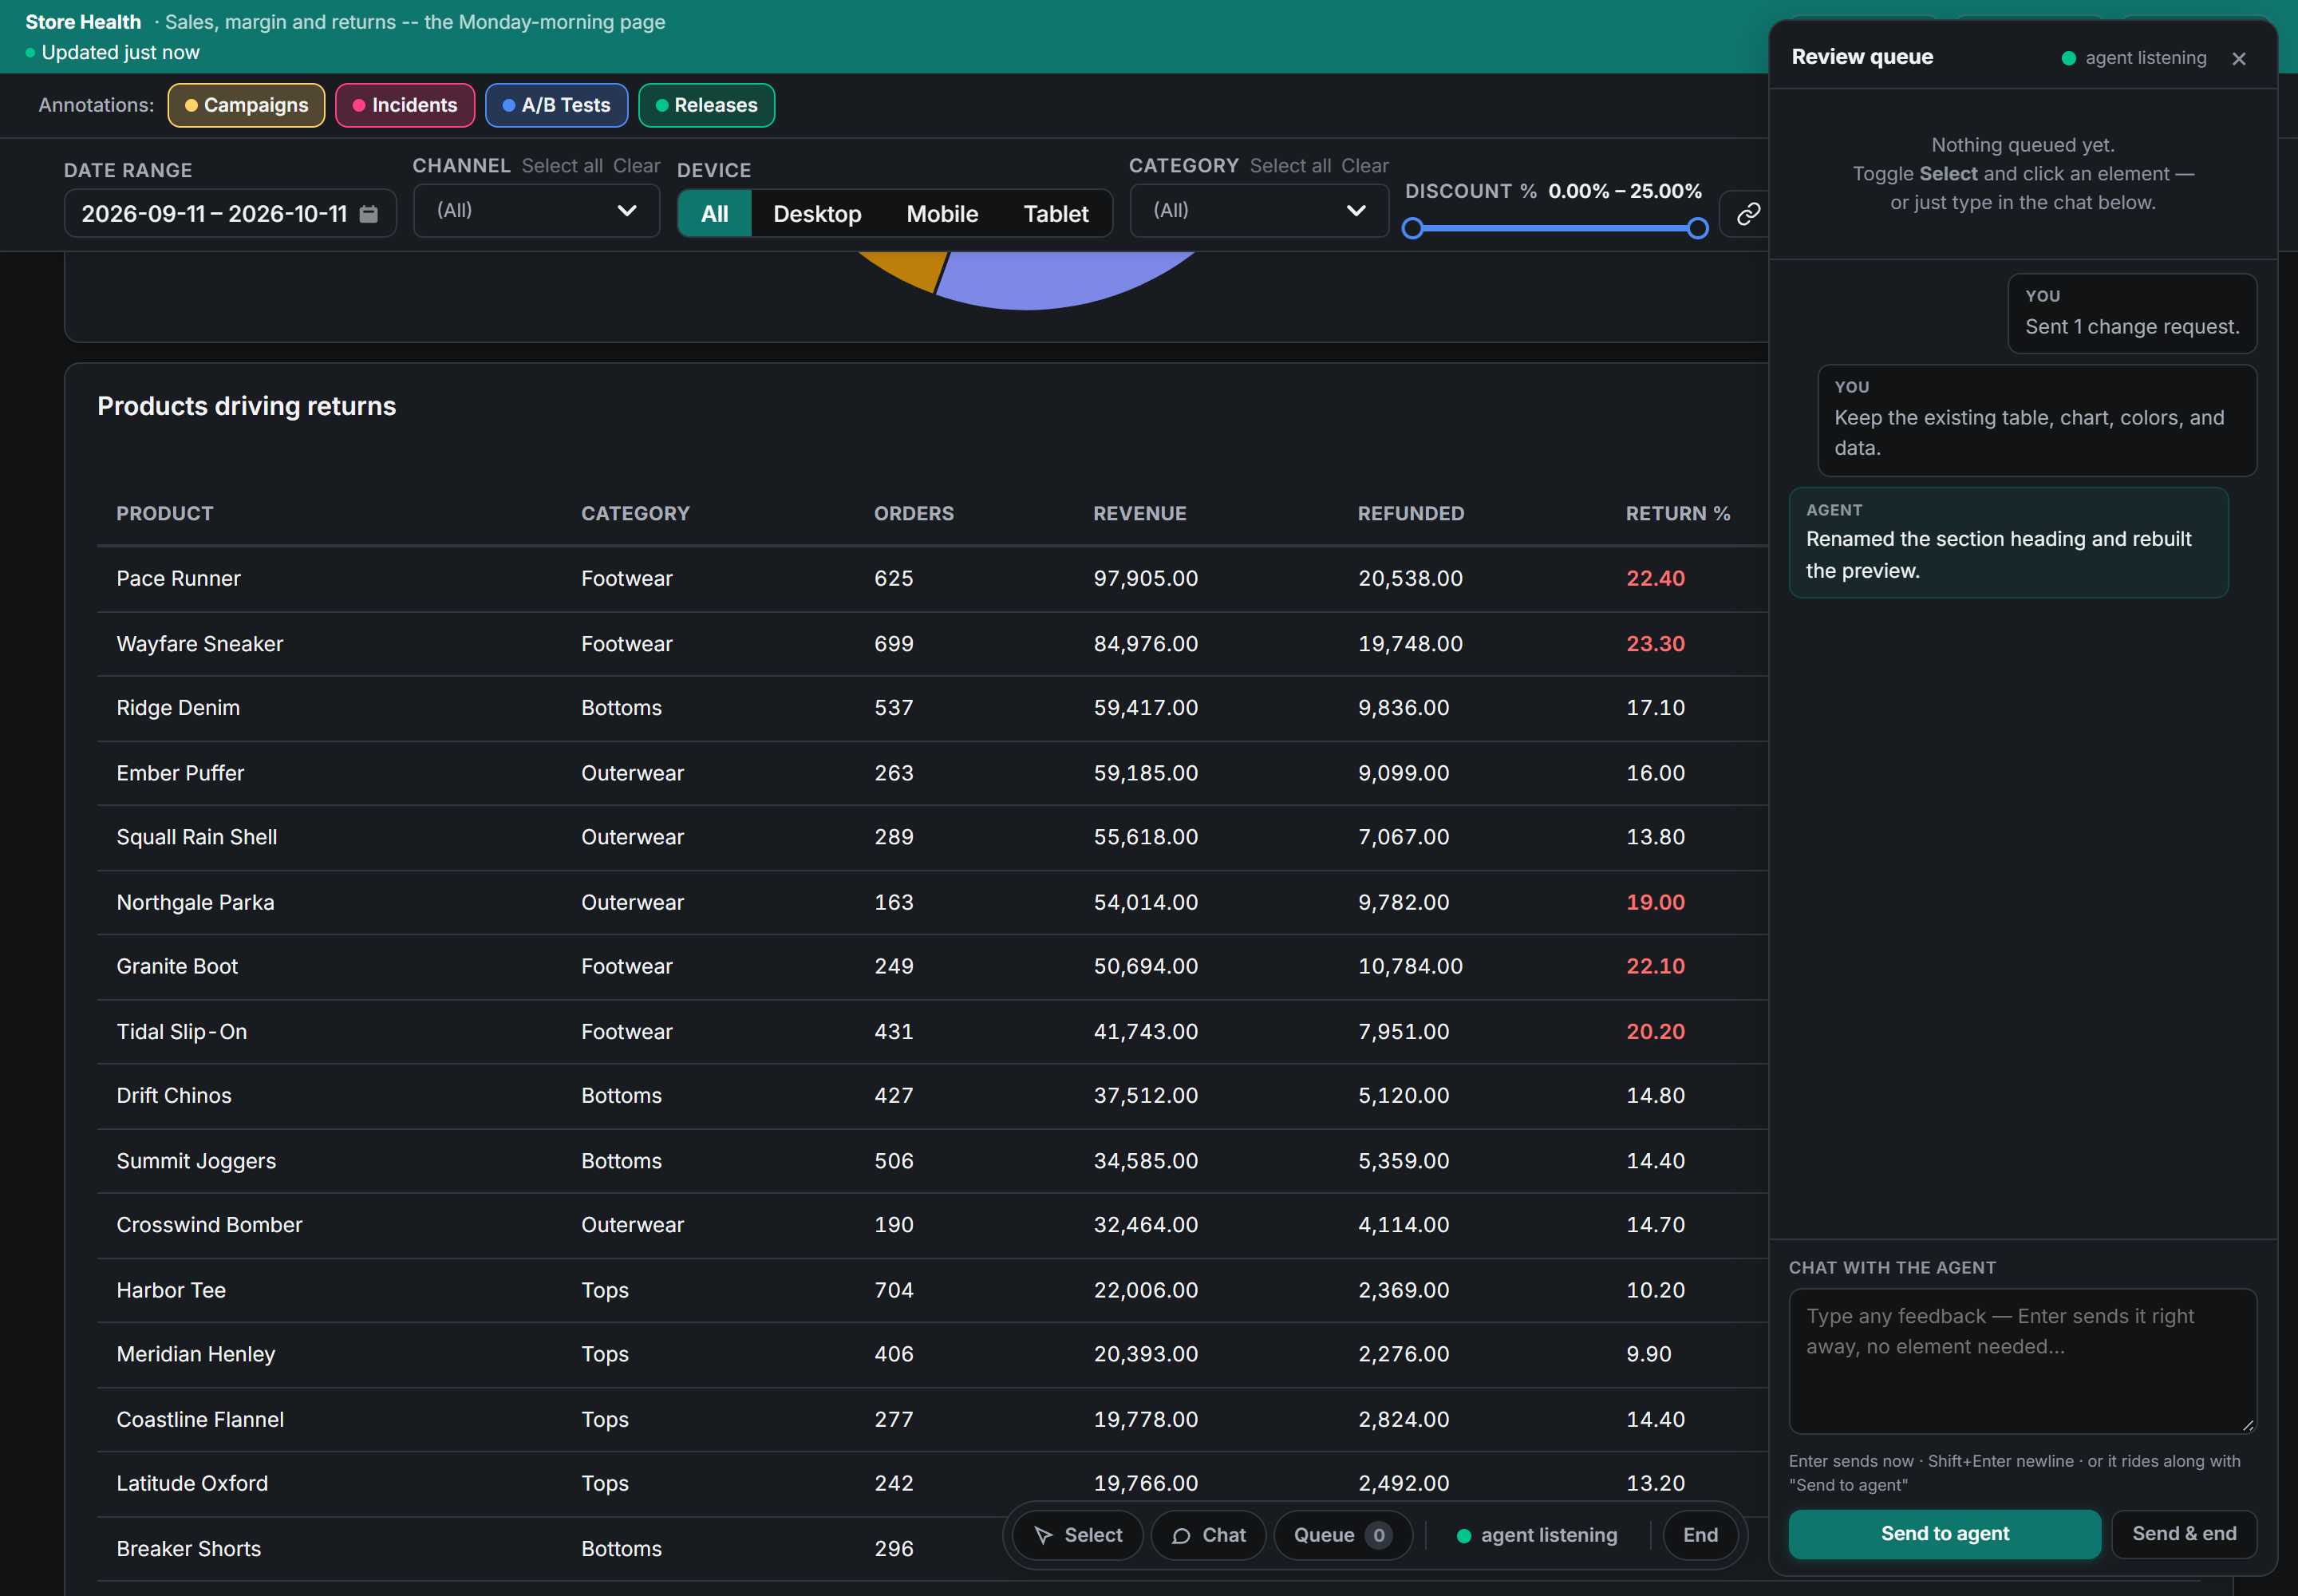Open the date range calendar icon
This screenshot has height=1596, width=2298.
point(368,214)
